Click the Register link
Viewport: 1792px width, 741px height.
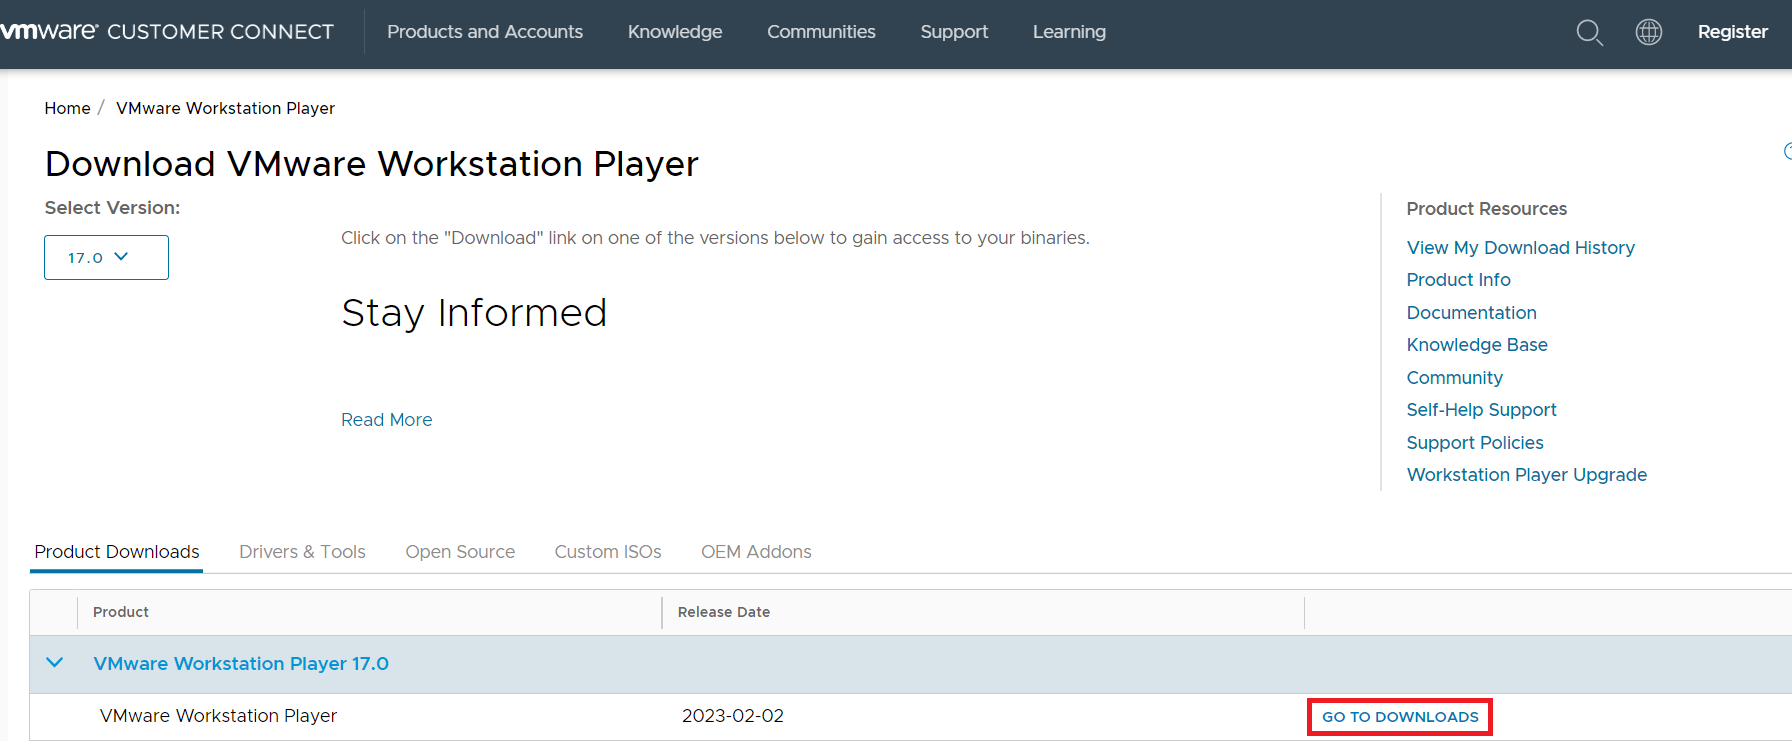point(1733,32)
